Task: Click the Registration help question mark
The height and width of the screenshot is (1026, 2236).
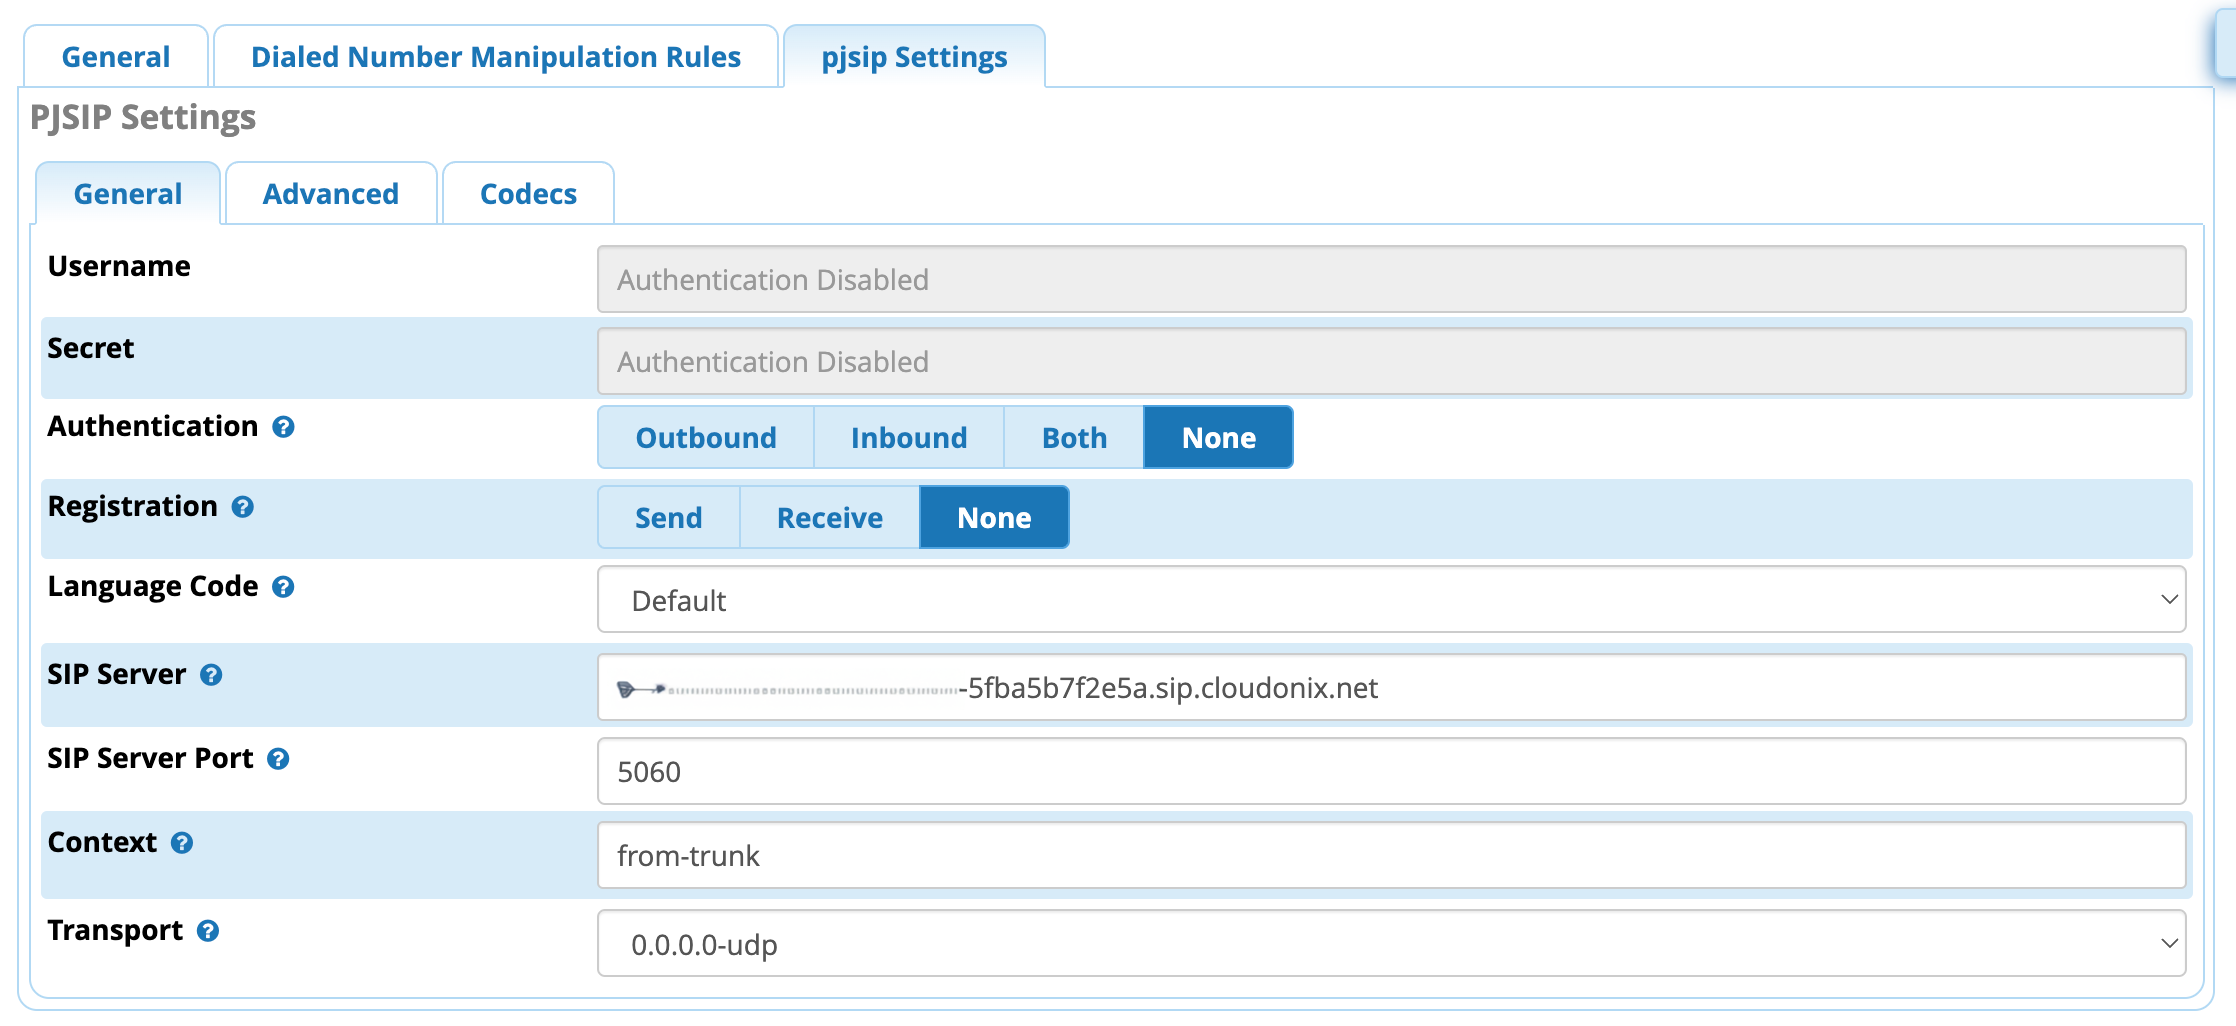Action: point(242,507)
